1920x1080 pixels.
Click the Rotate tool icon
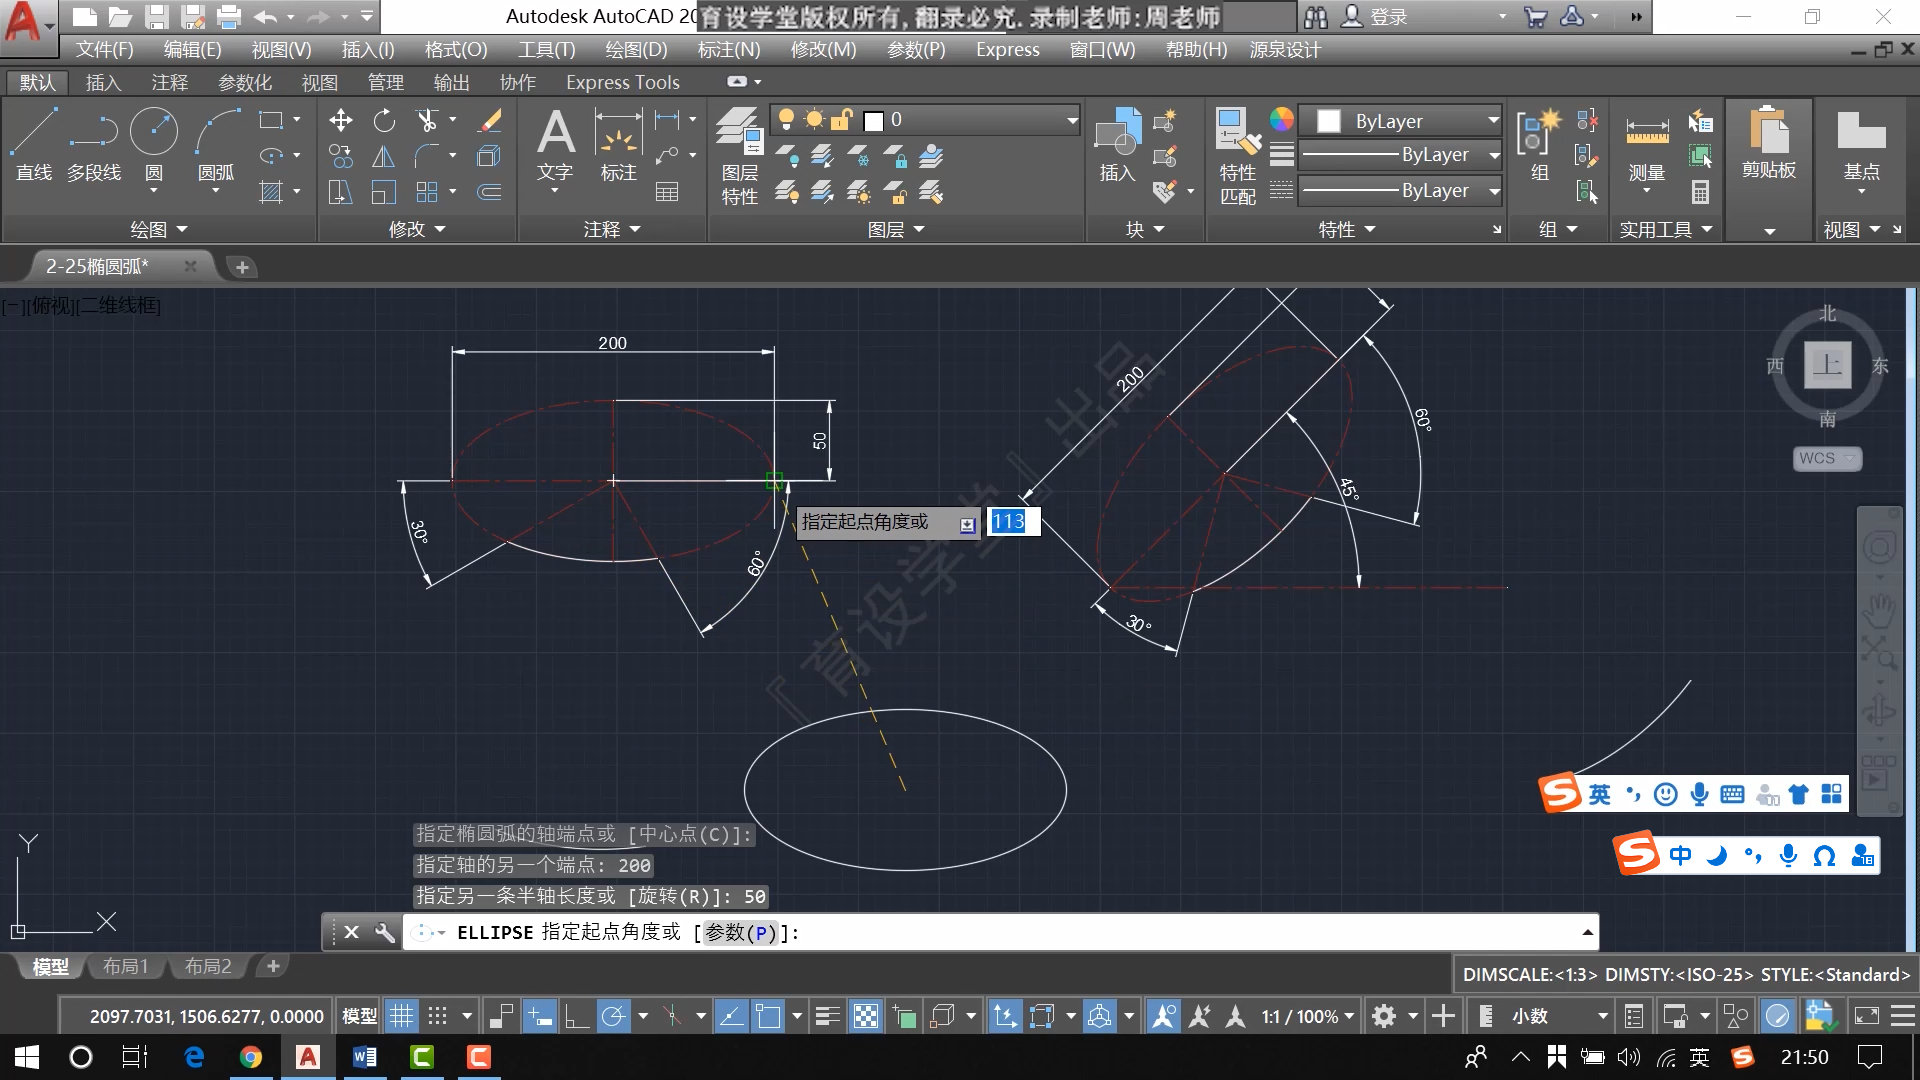click(384, 121)
